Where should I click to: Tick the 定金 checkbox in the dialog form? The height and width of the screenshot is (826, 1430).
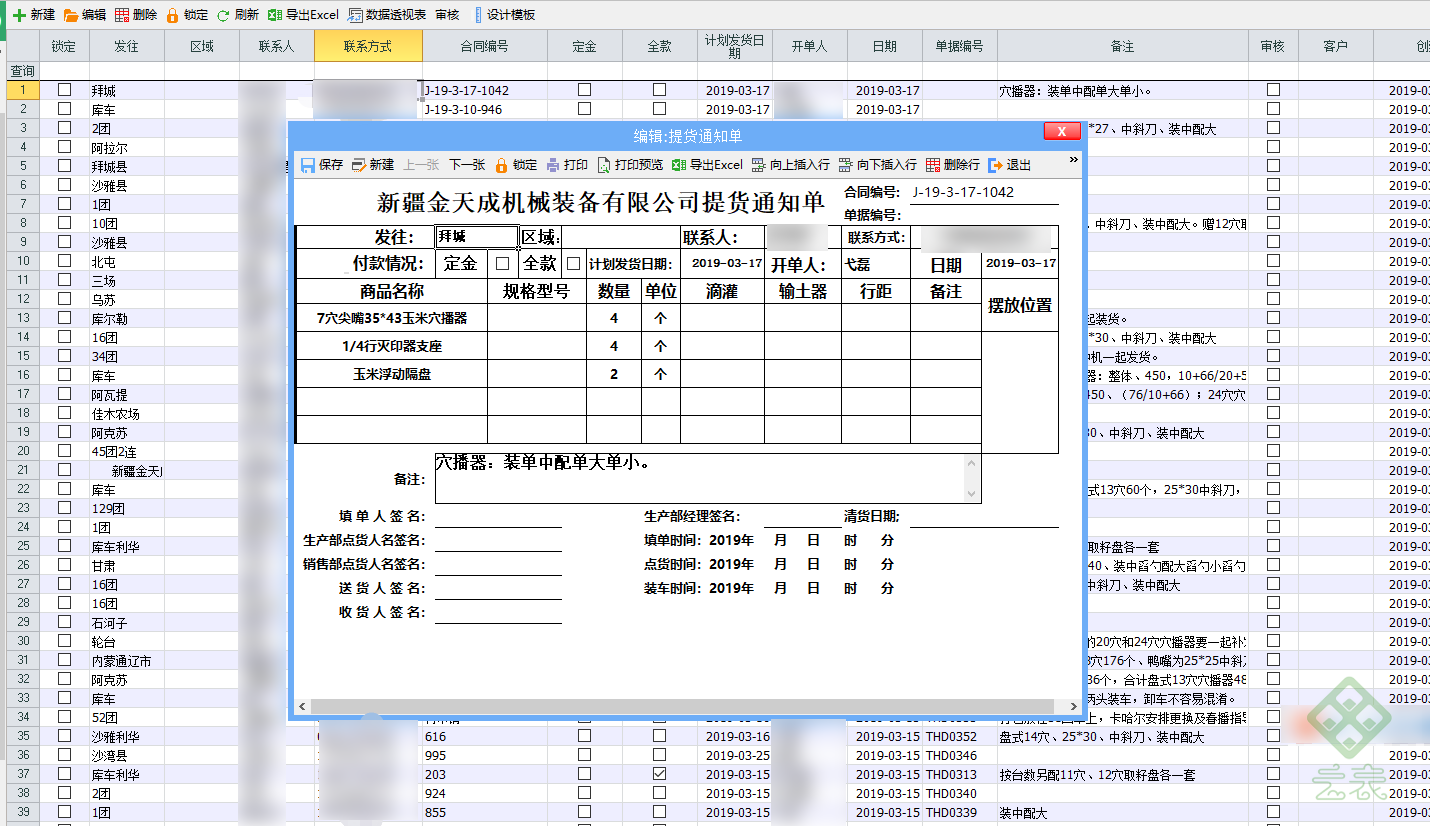click(x=502, y=264)
